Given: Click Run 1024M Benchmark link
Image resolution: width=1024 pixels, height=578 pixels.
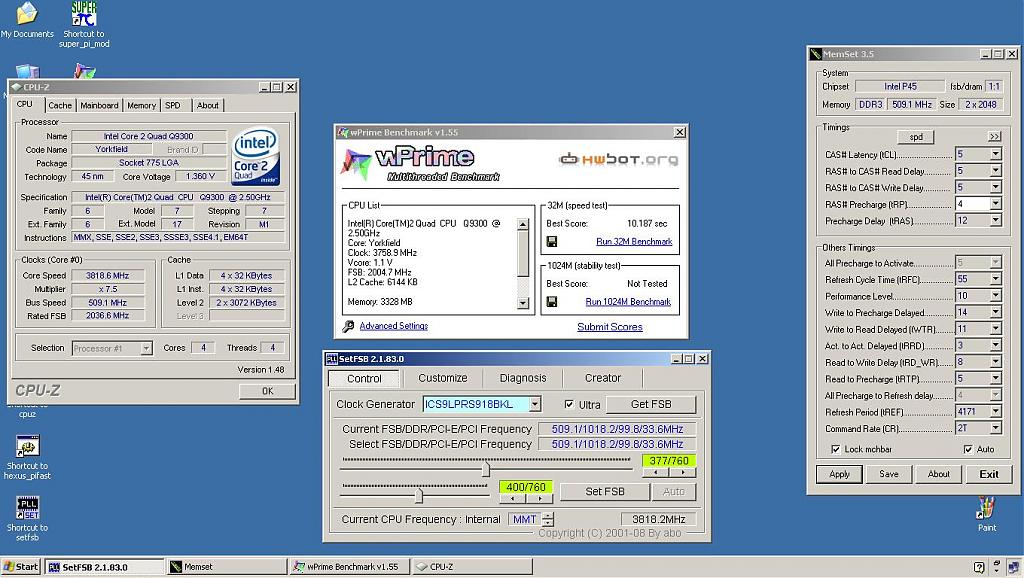Looking at the screenshot, I should (628, 302).
